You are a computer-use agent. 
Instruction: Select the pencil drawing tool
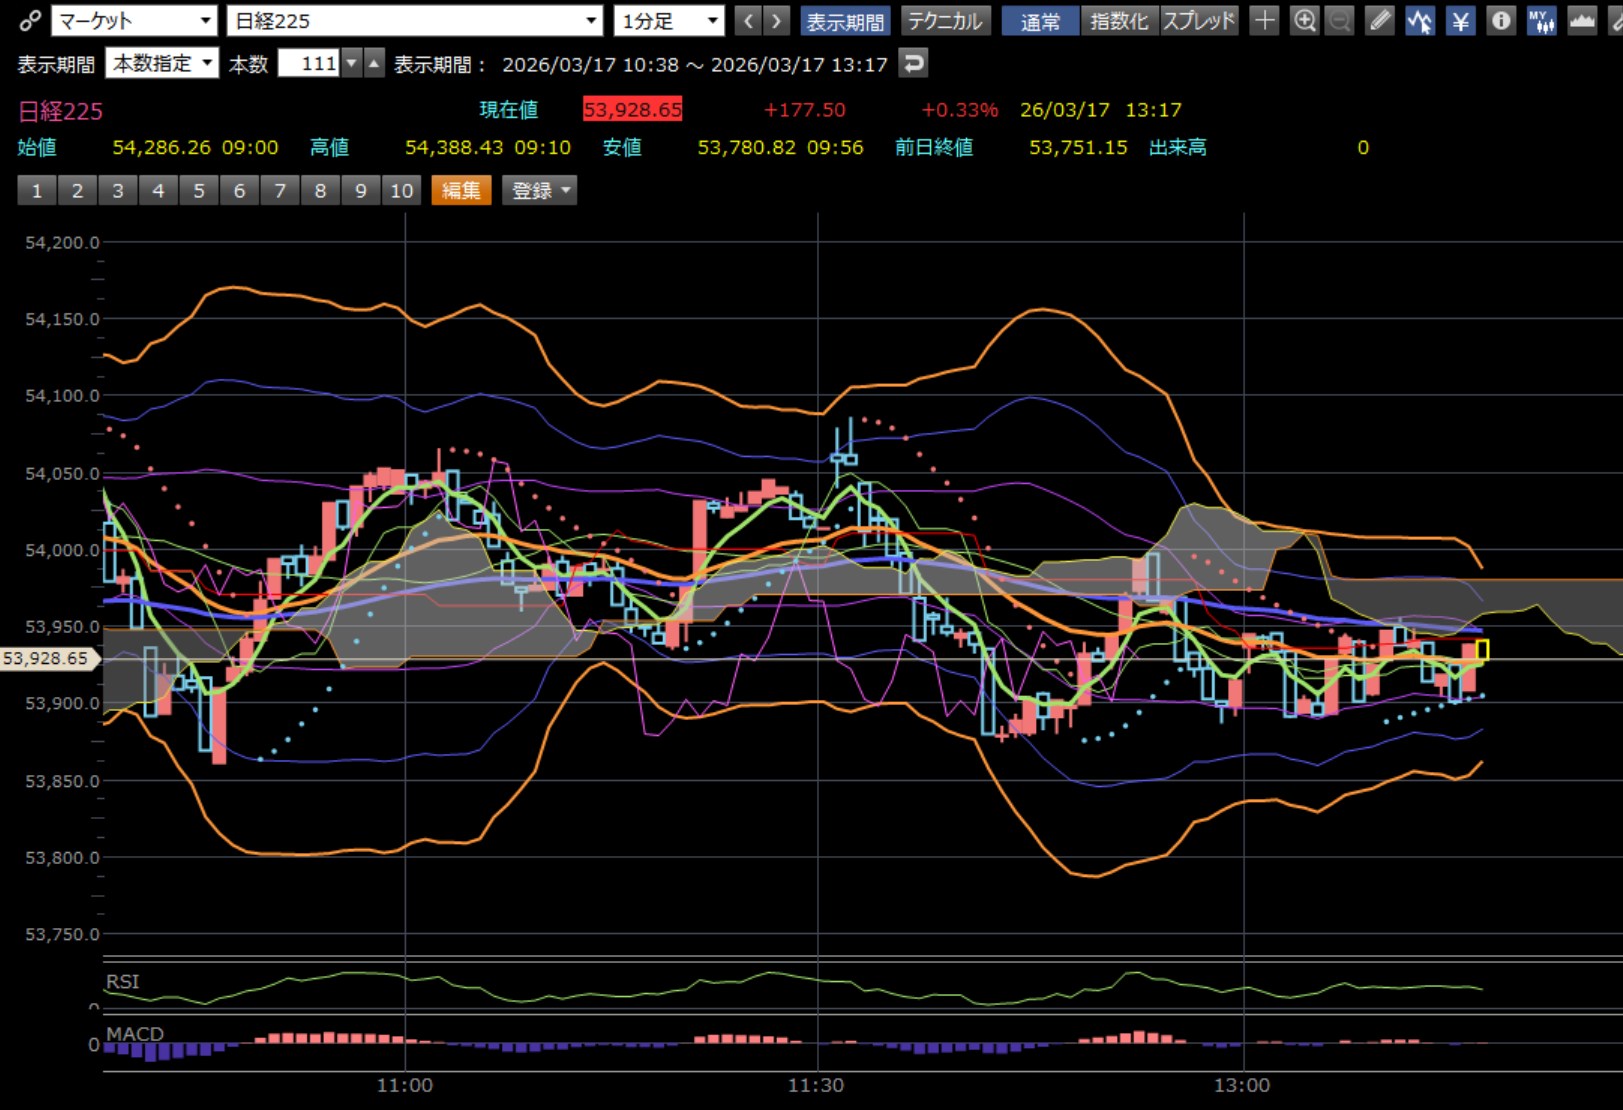[x=1379, y=21]
